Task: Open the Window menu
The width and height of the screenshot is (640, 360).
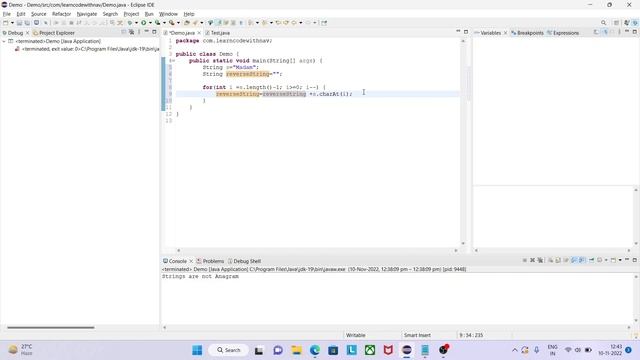Action: 168,14
